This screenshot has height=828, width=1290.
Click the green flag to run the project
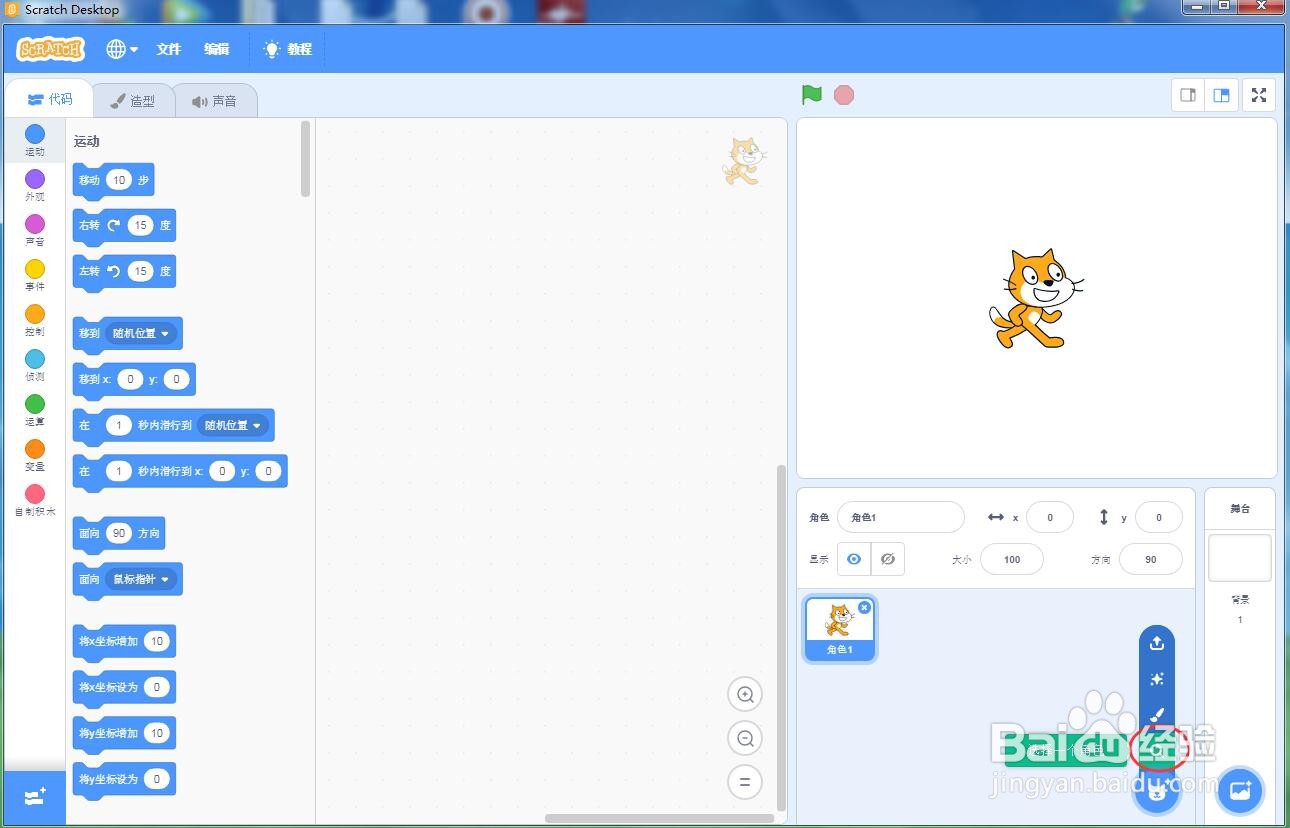click(811, 94)
